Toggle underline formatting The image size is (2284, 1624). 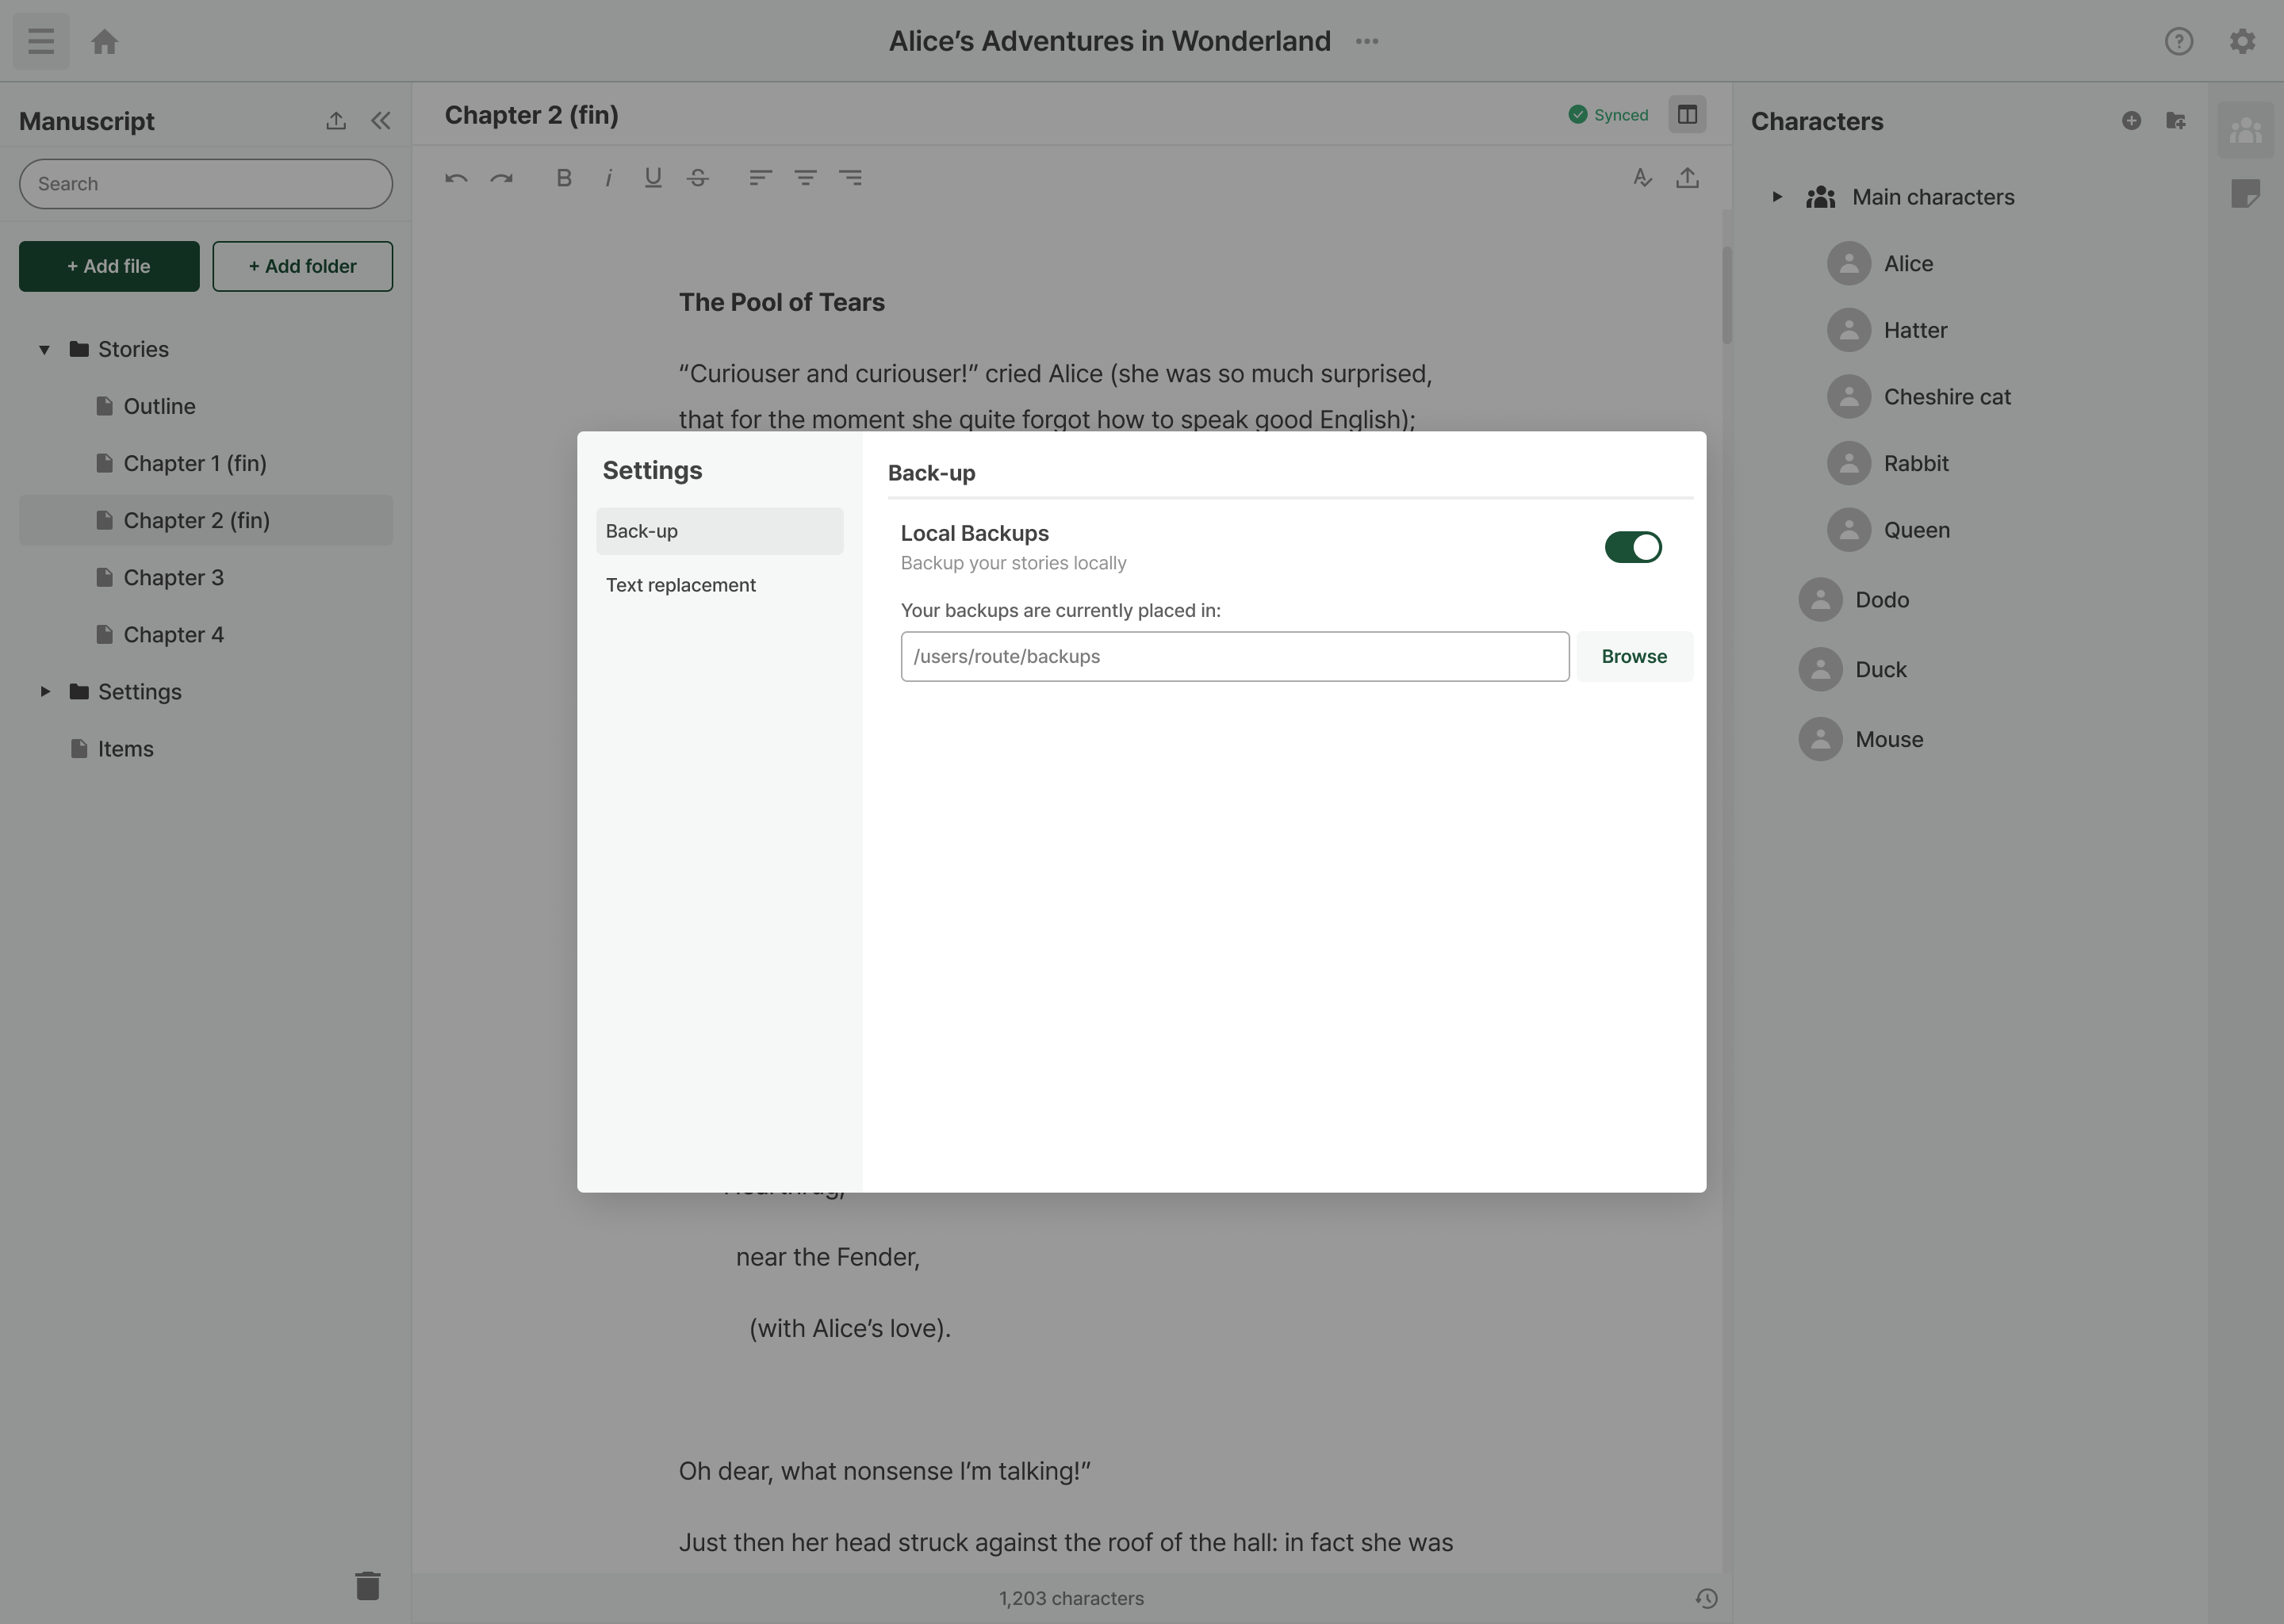(x=653, y=178)
